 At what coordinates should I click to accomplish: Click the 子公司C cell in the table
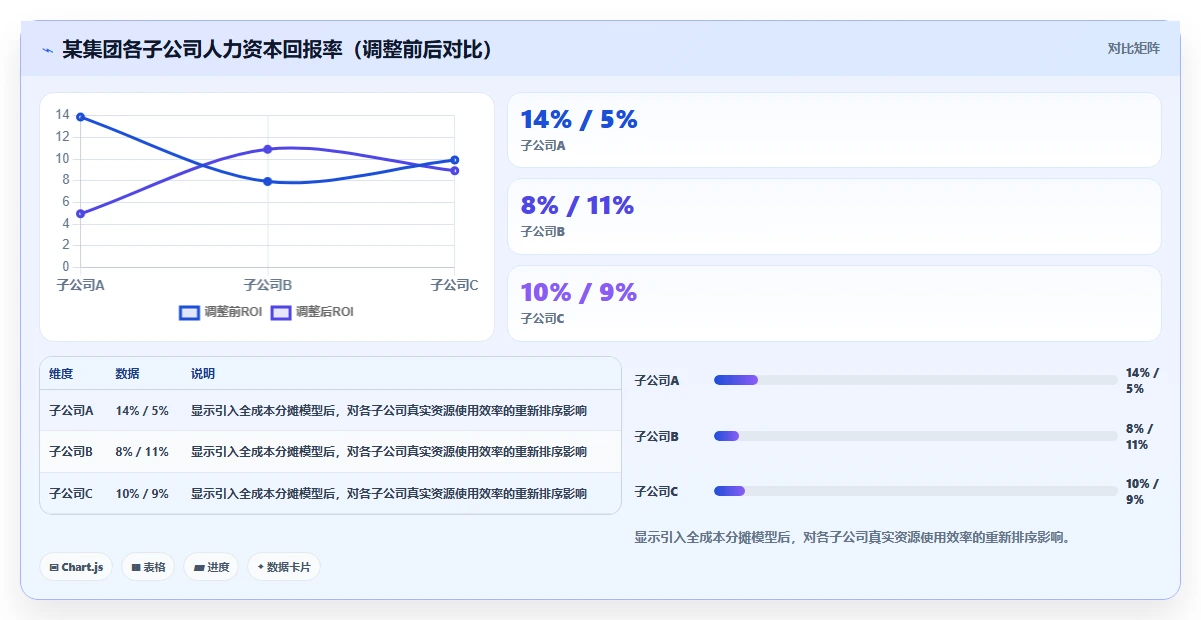click(71, 494)
